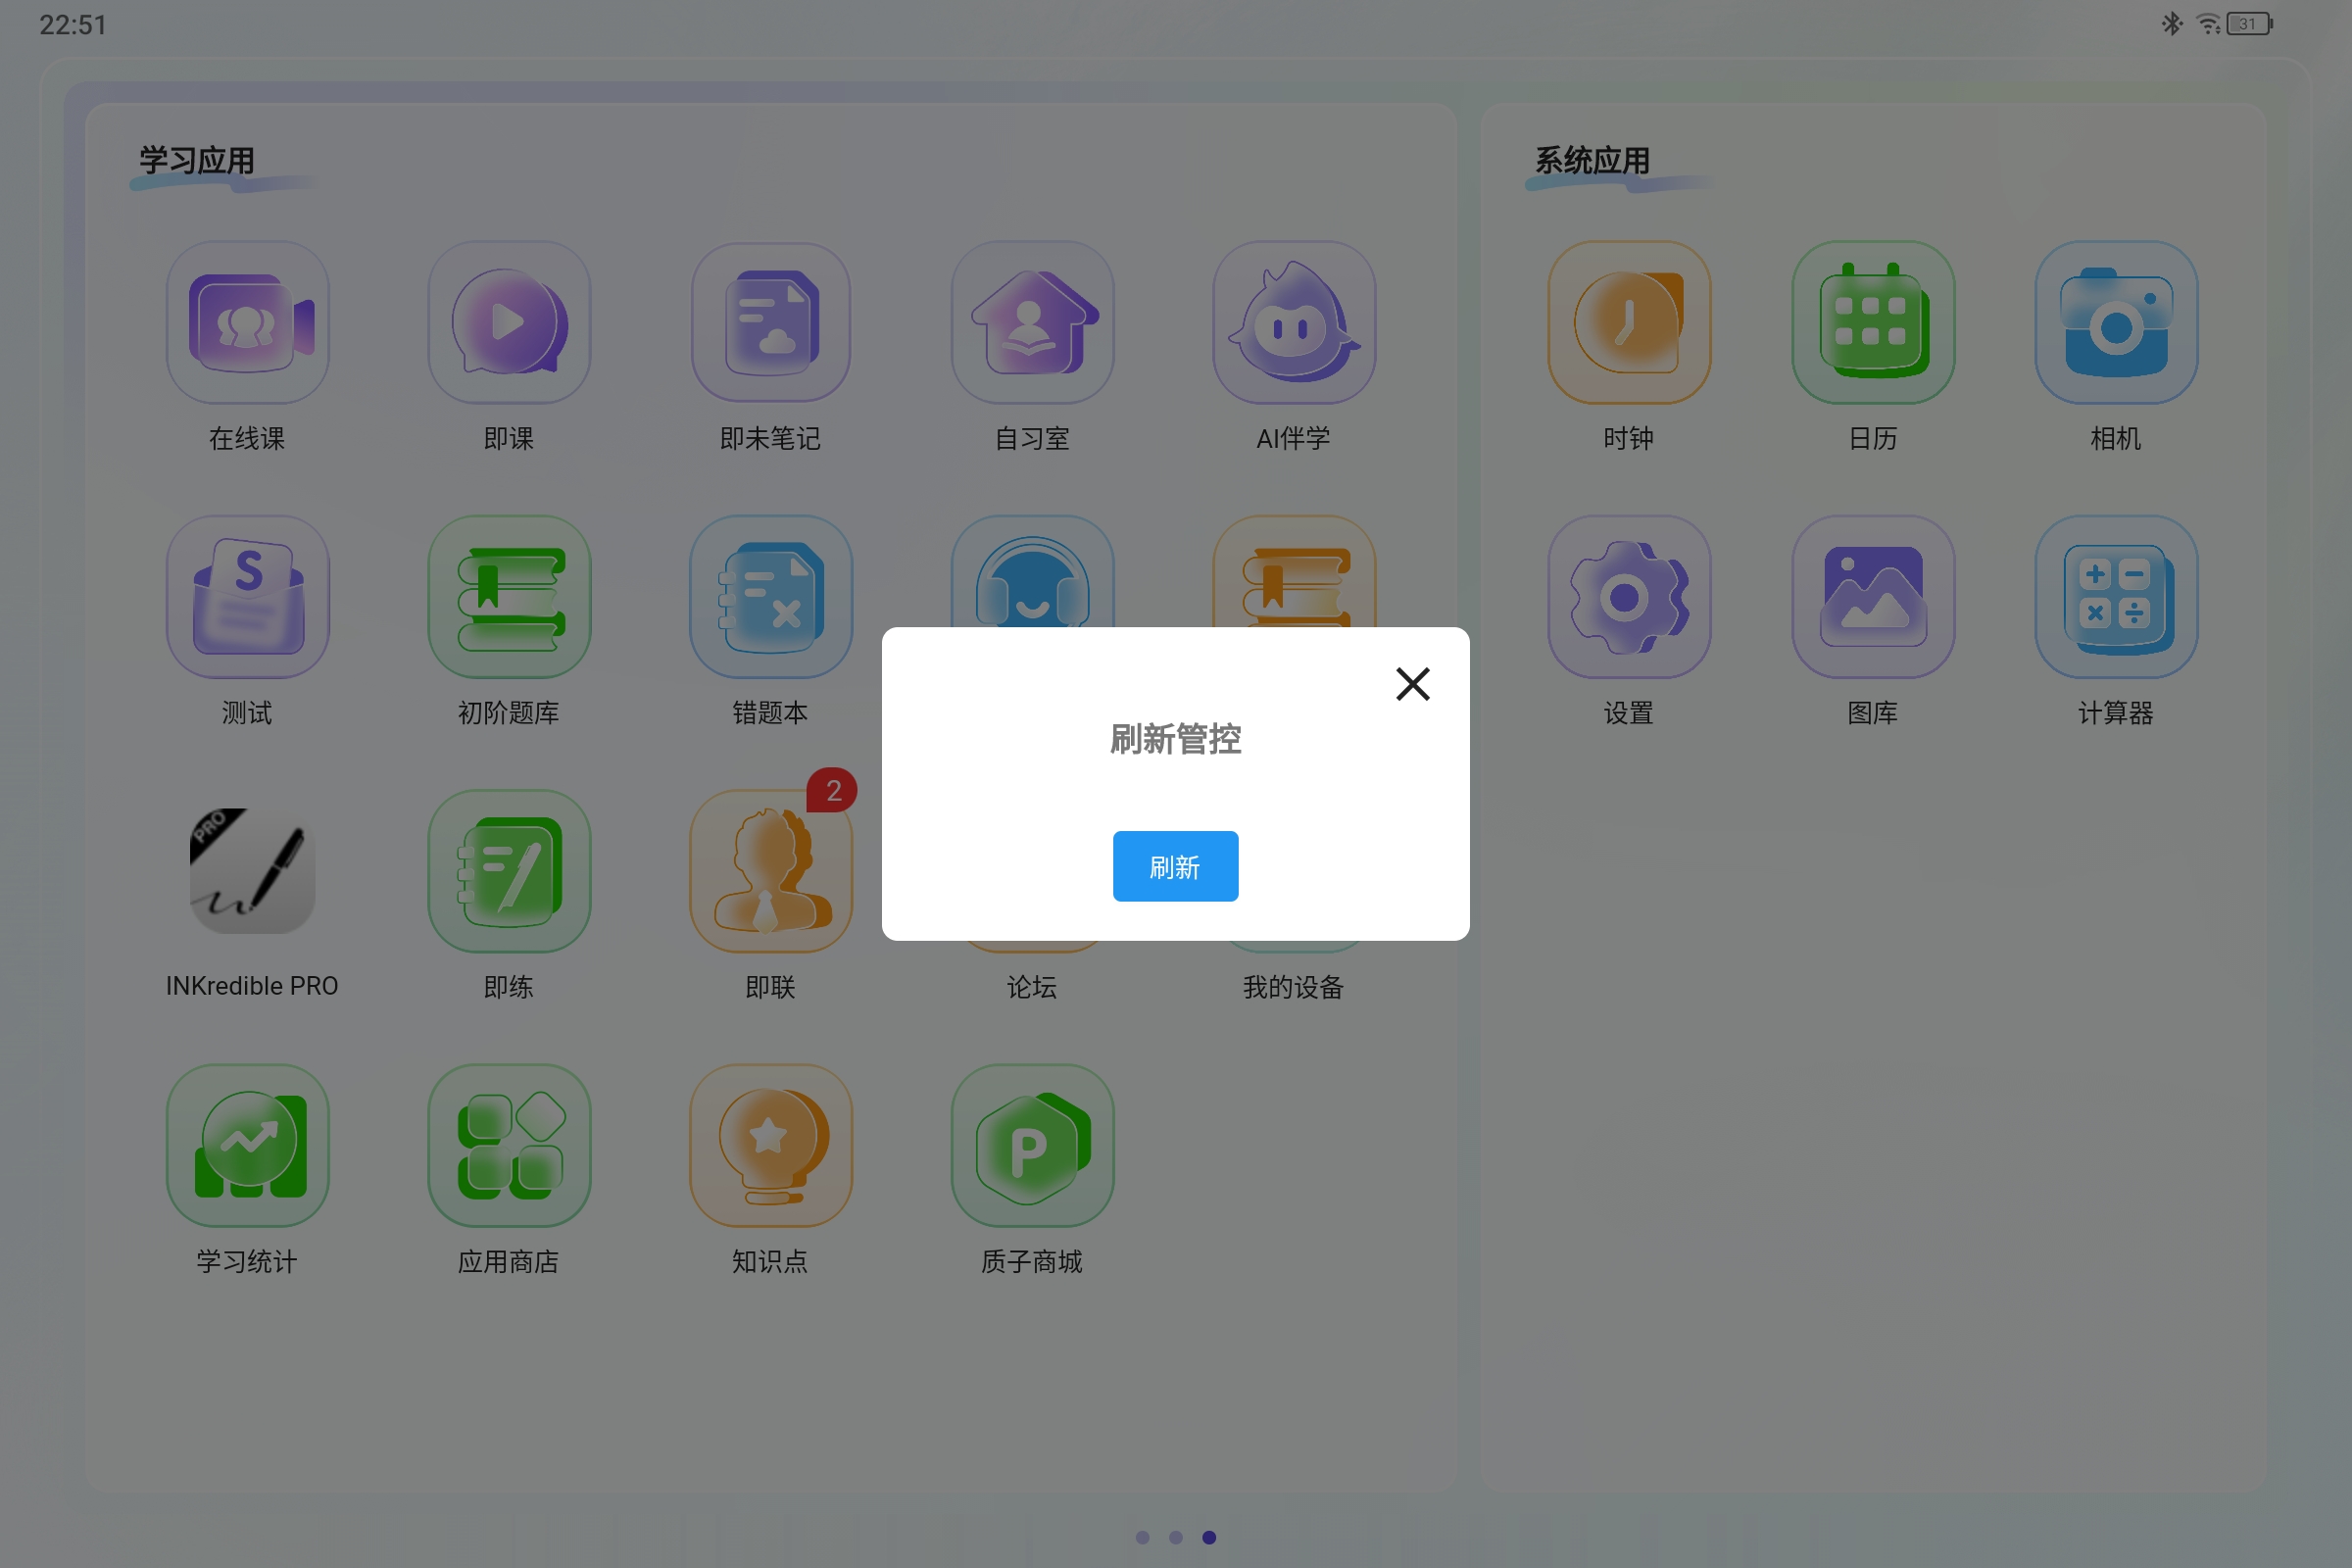Launch the AI伴学 app
The image size is (2352, 1568).
point(1294,322)
